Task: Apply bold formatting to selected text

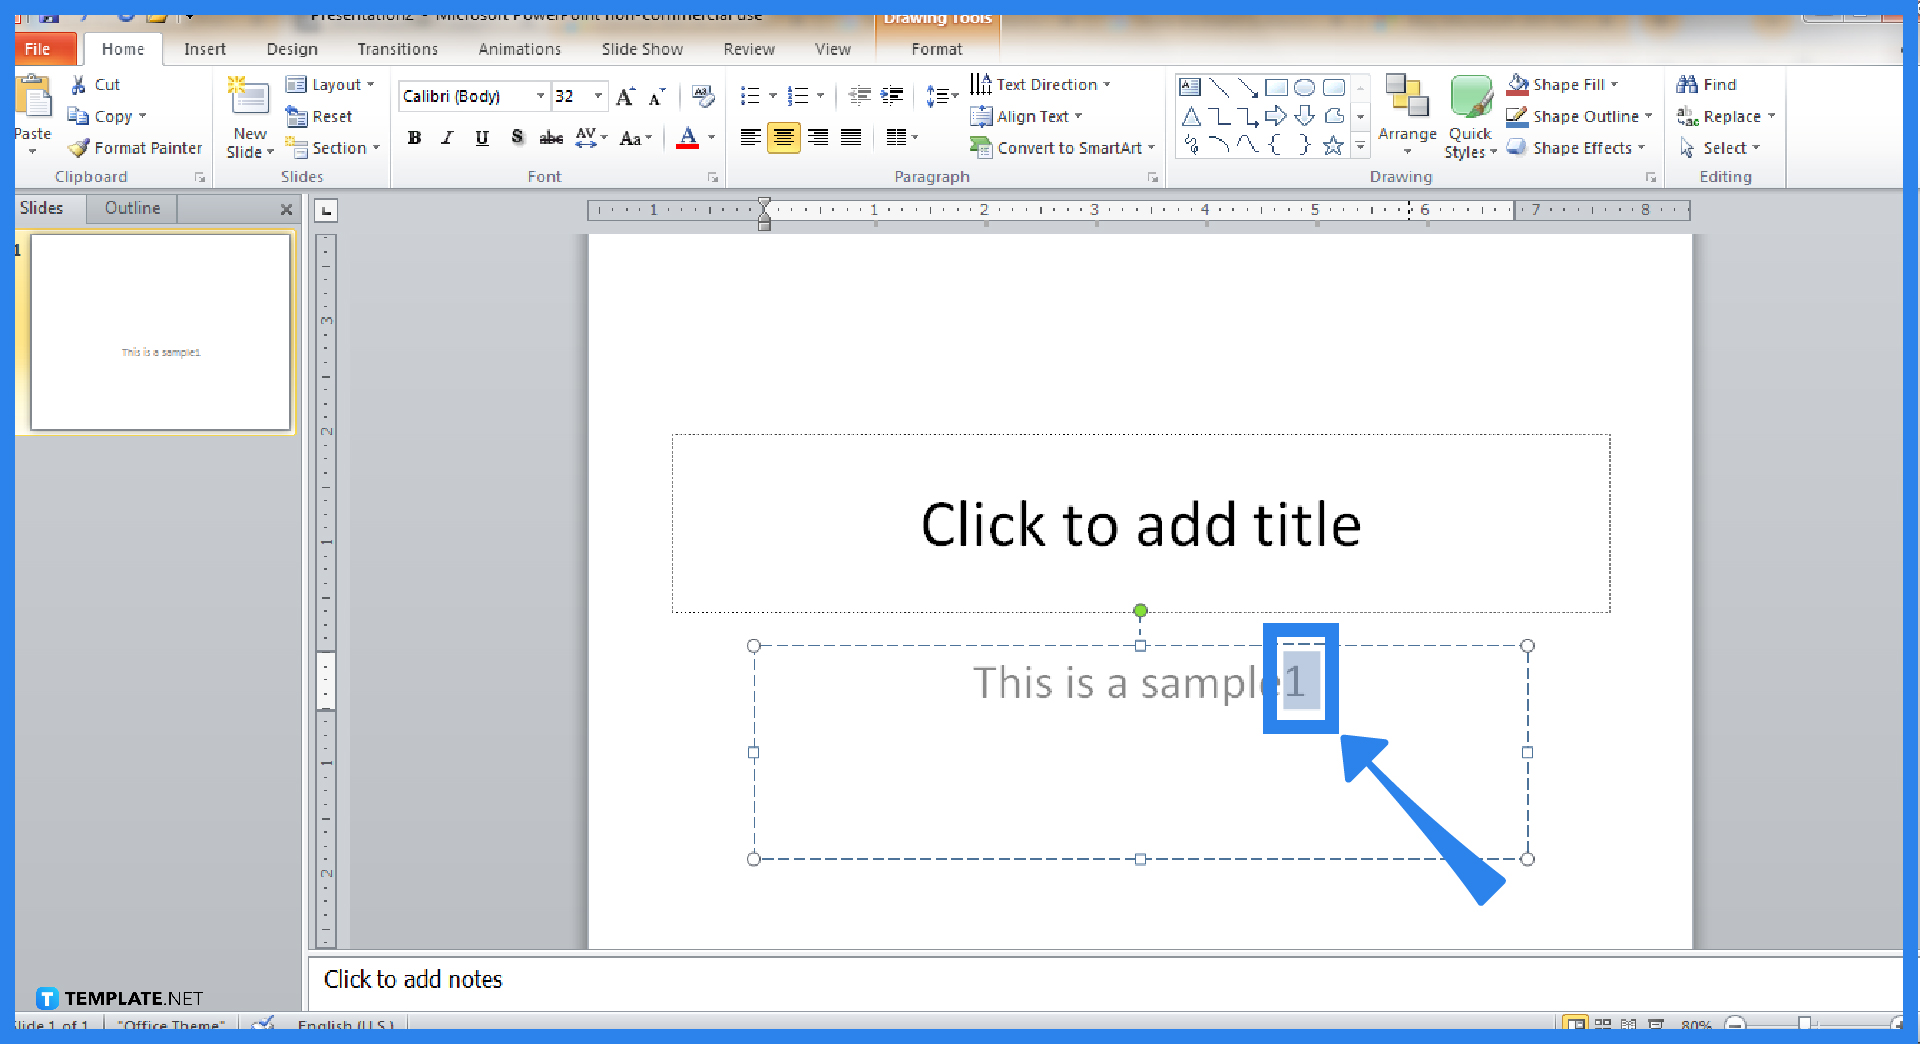Action: 414,137
